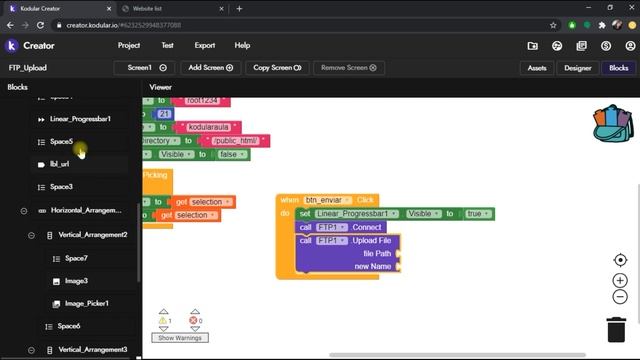640x360 pixels.
Task: Select lbl_url in blocks tree
Action: [x=59, y=164]
